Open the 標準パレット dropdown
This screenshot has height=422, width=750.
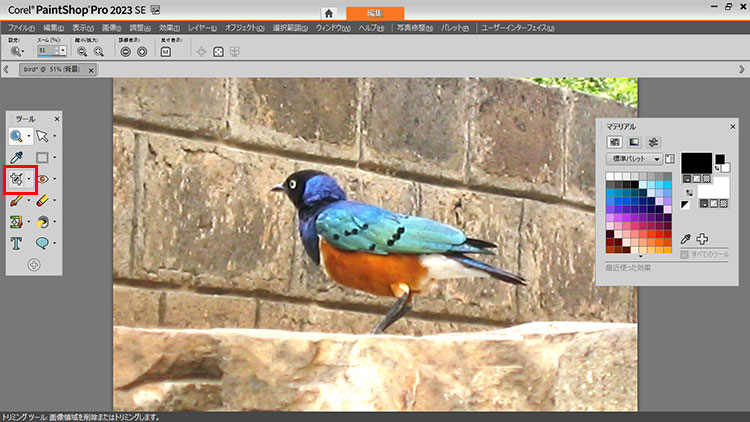[x=635, y=159]
